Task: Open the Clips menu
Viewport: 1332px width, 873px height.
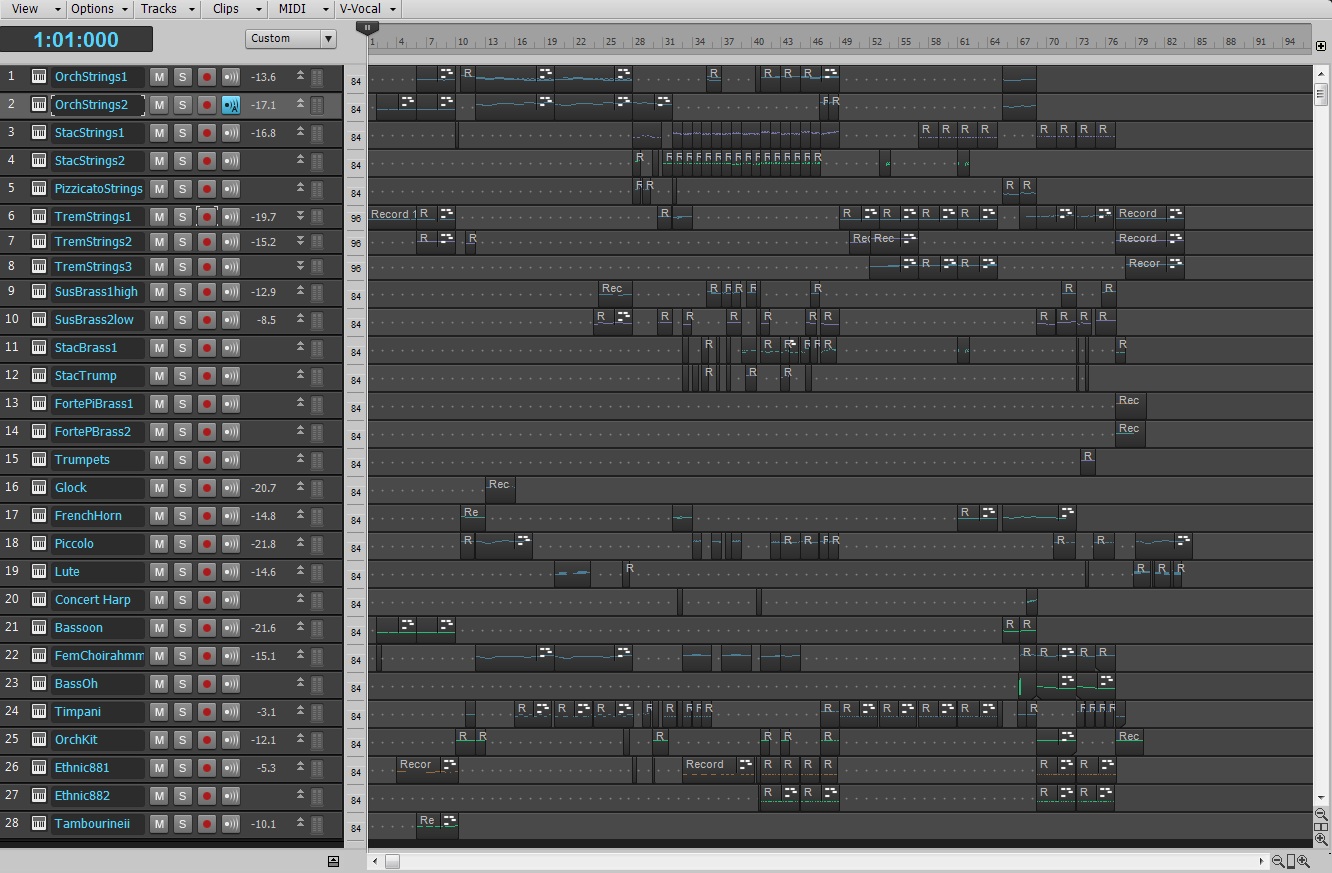Action: click(x=236, y=9)
